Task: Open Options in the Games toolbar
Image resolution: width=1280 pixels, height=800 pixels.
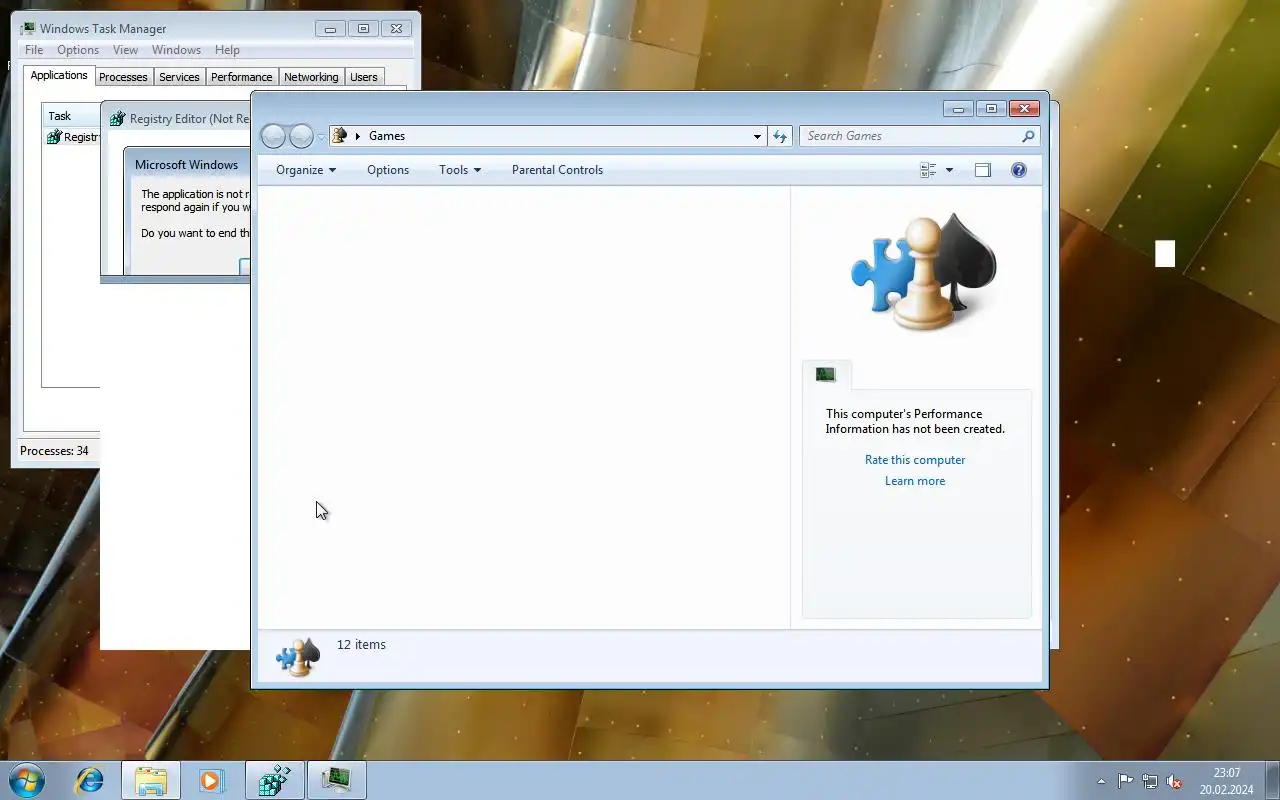Action: 388,170
